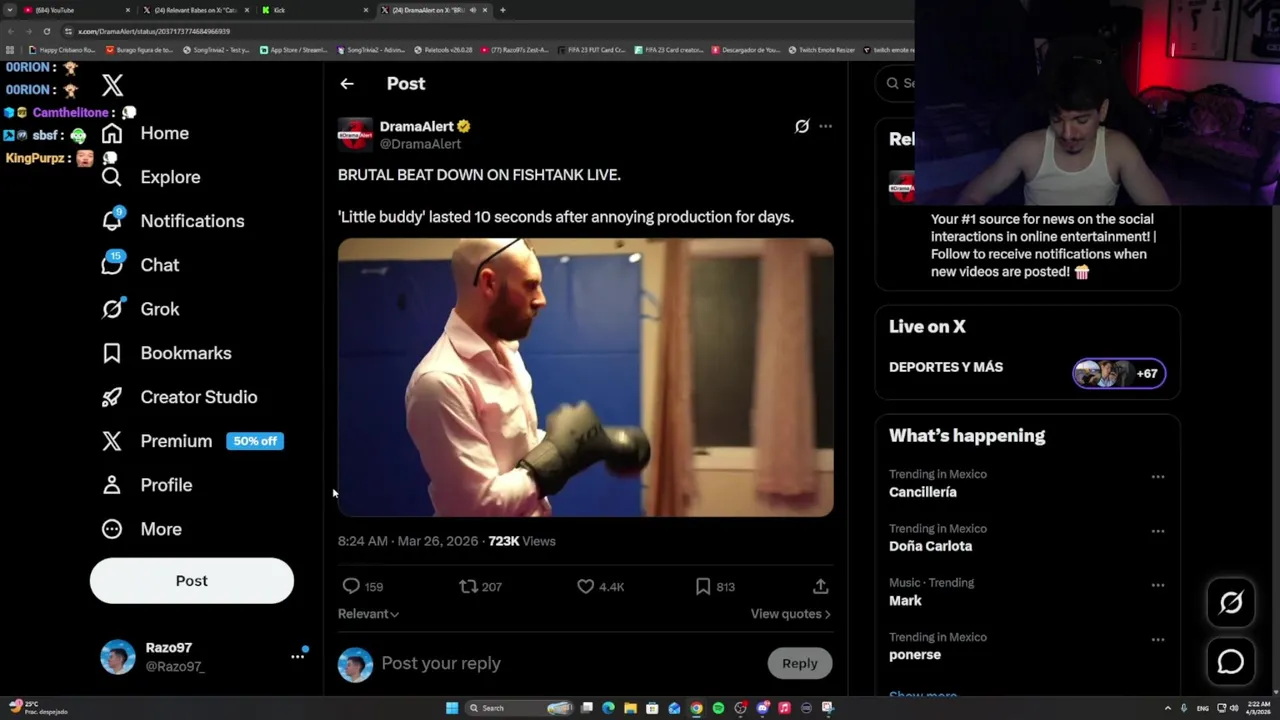The image size is (1280, 720).
Task: Open the floating messages chat button
Action: pyautogui.click(x=1231, y=662)
